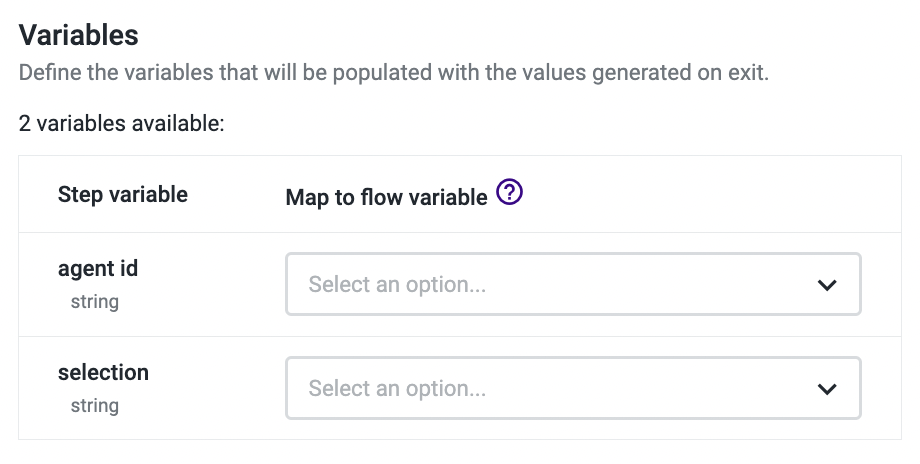Click 'Select an option...' placeholder in selection row

point(397,389)
